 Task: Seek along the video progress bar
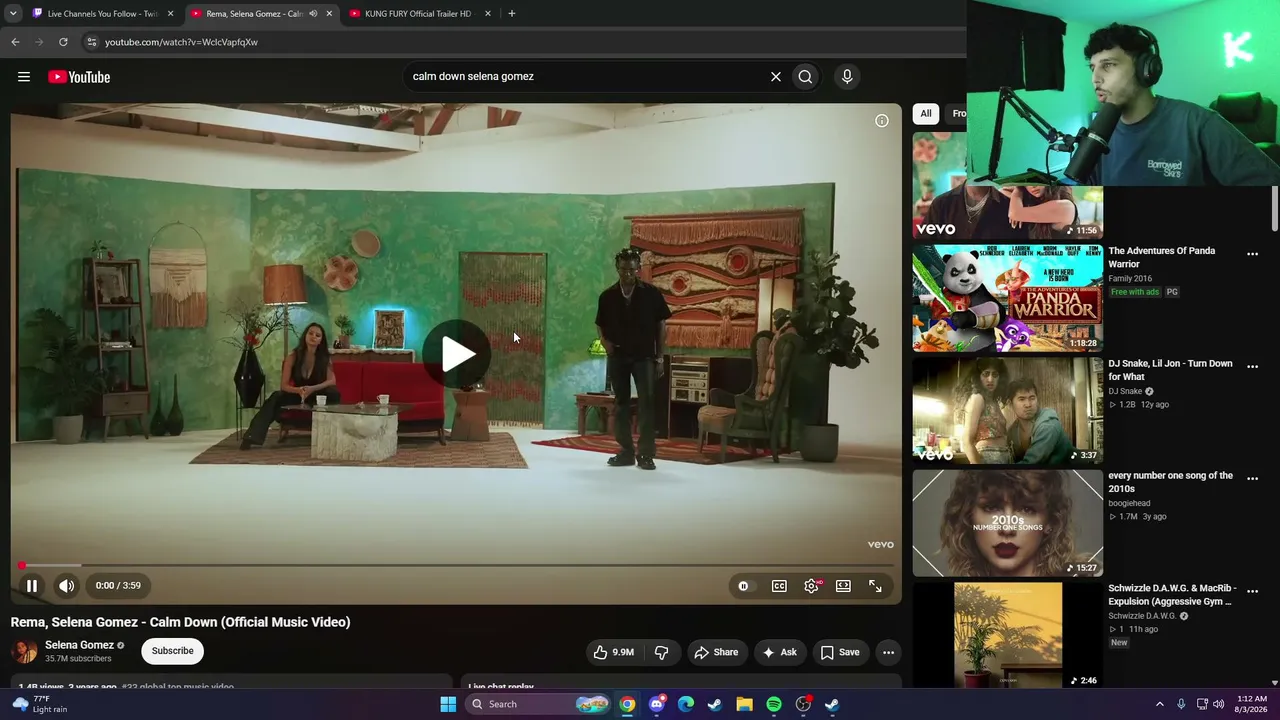point(456,566)
